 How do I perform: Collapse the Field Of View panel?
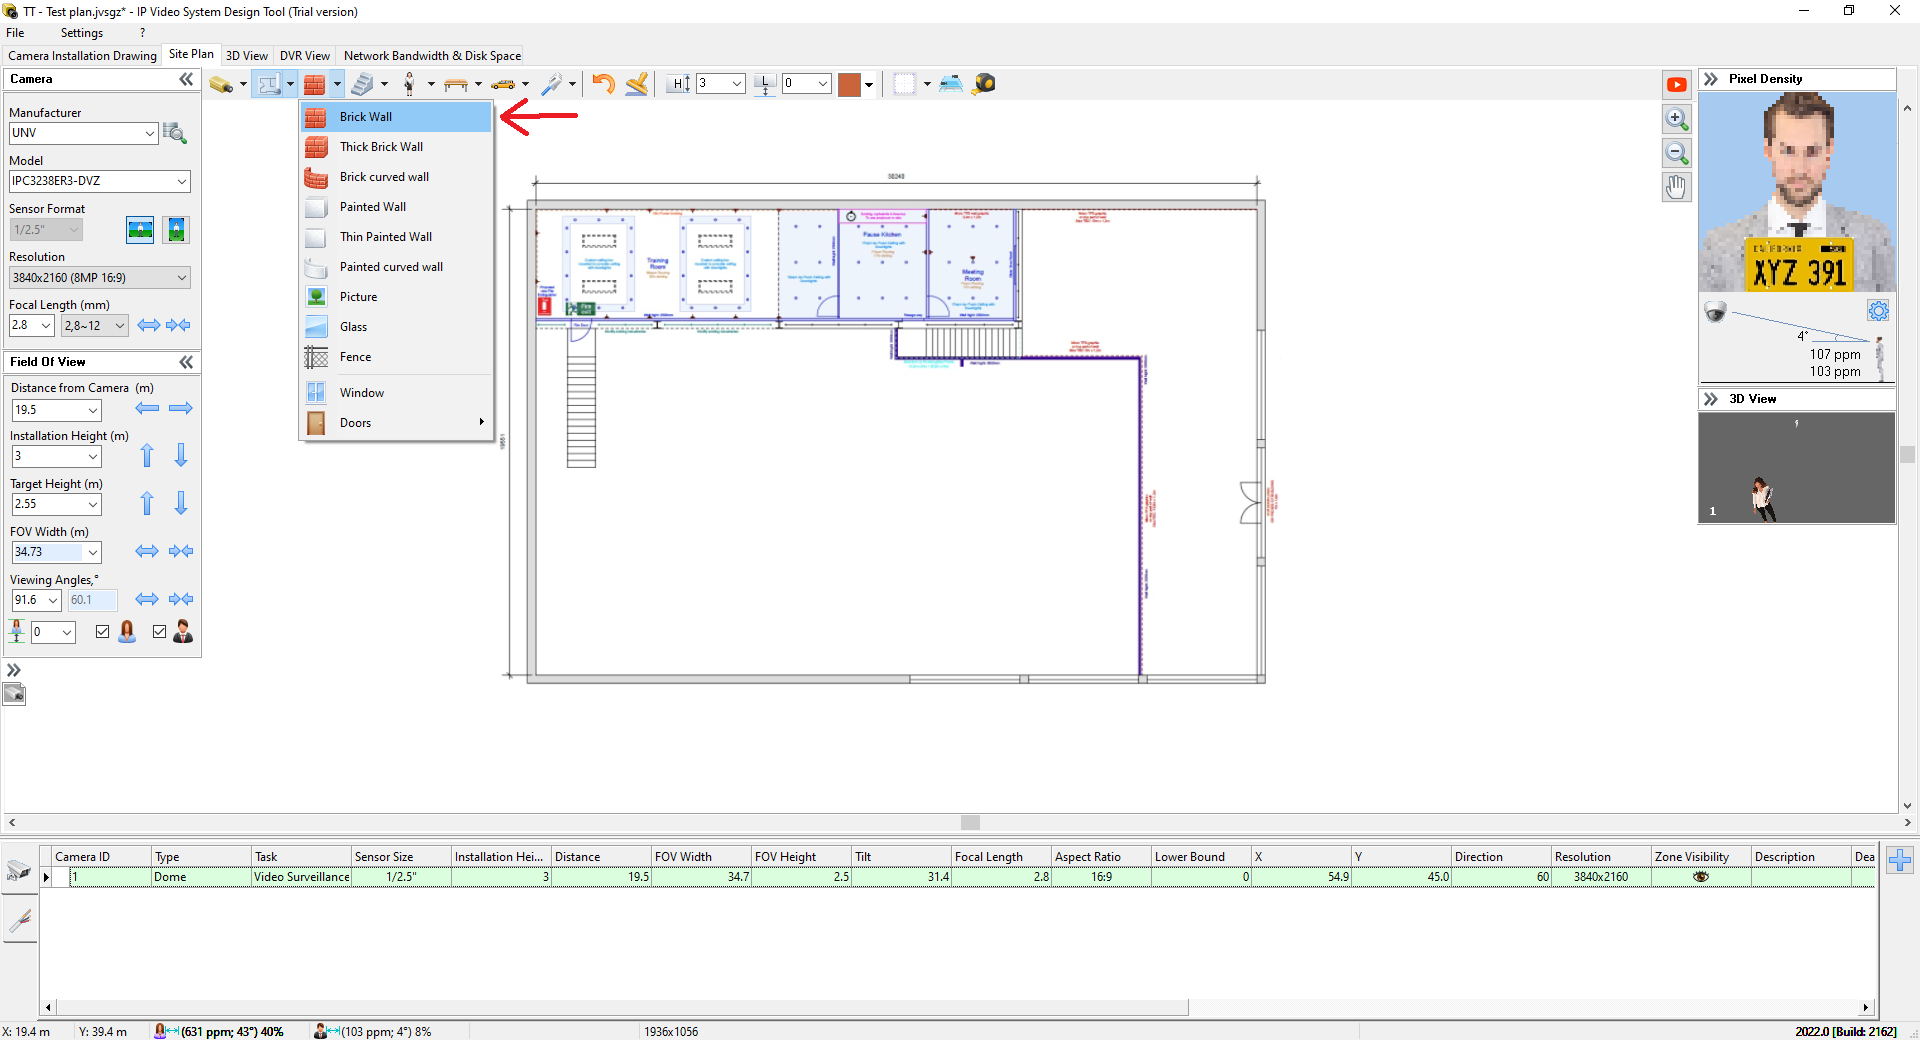(x=186, y=362)
